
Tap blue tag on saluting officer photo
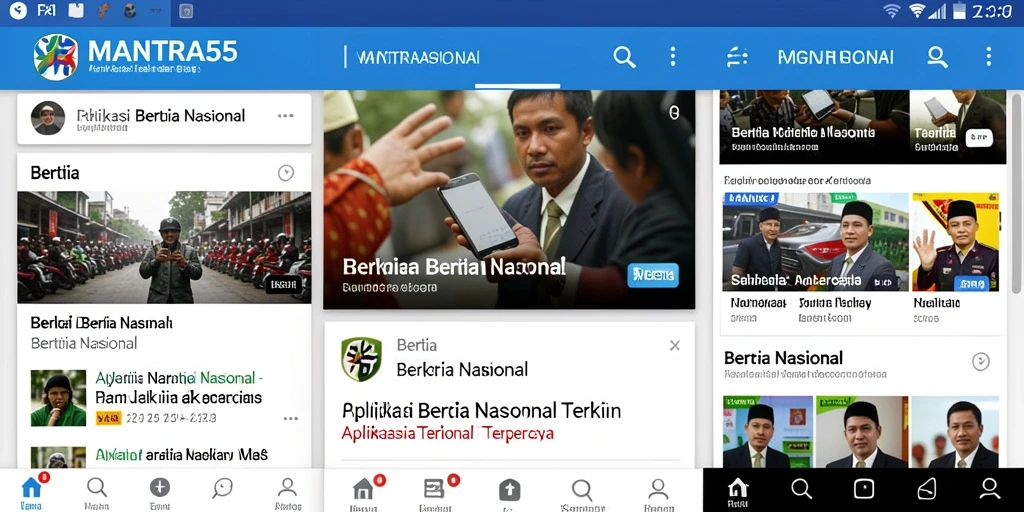[972, 283]
